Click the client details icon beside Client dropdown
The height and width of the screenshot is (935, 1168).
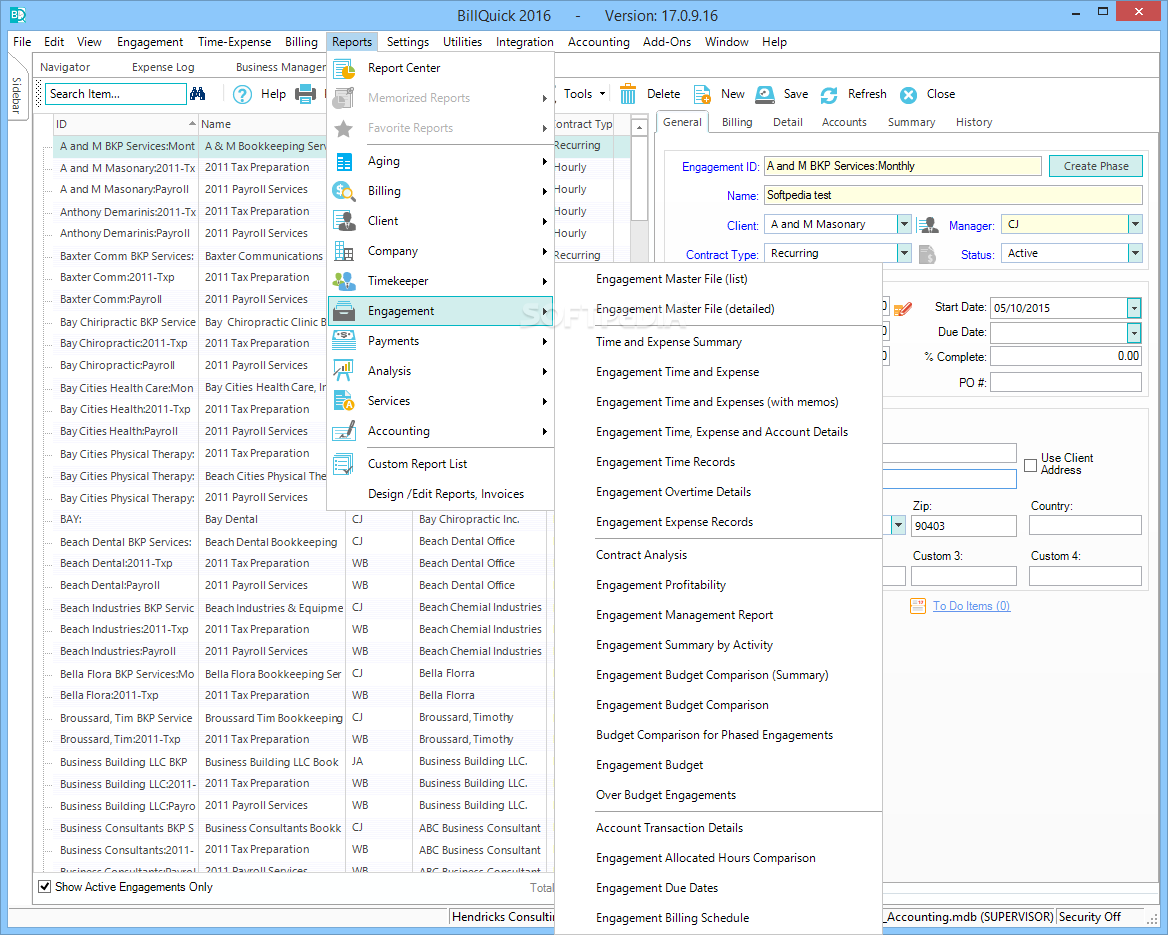point(927,225)
